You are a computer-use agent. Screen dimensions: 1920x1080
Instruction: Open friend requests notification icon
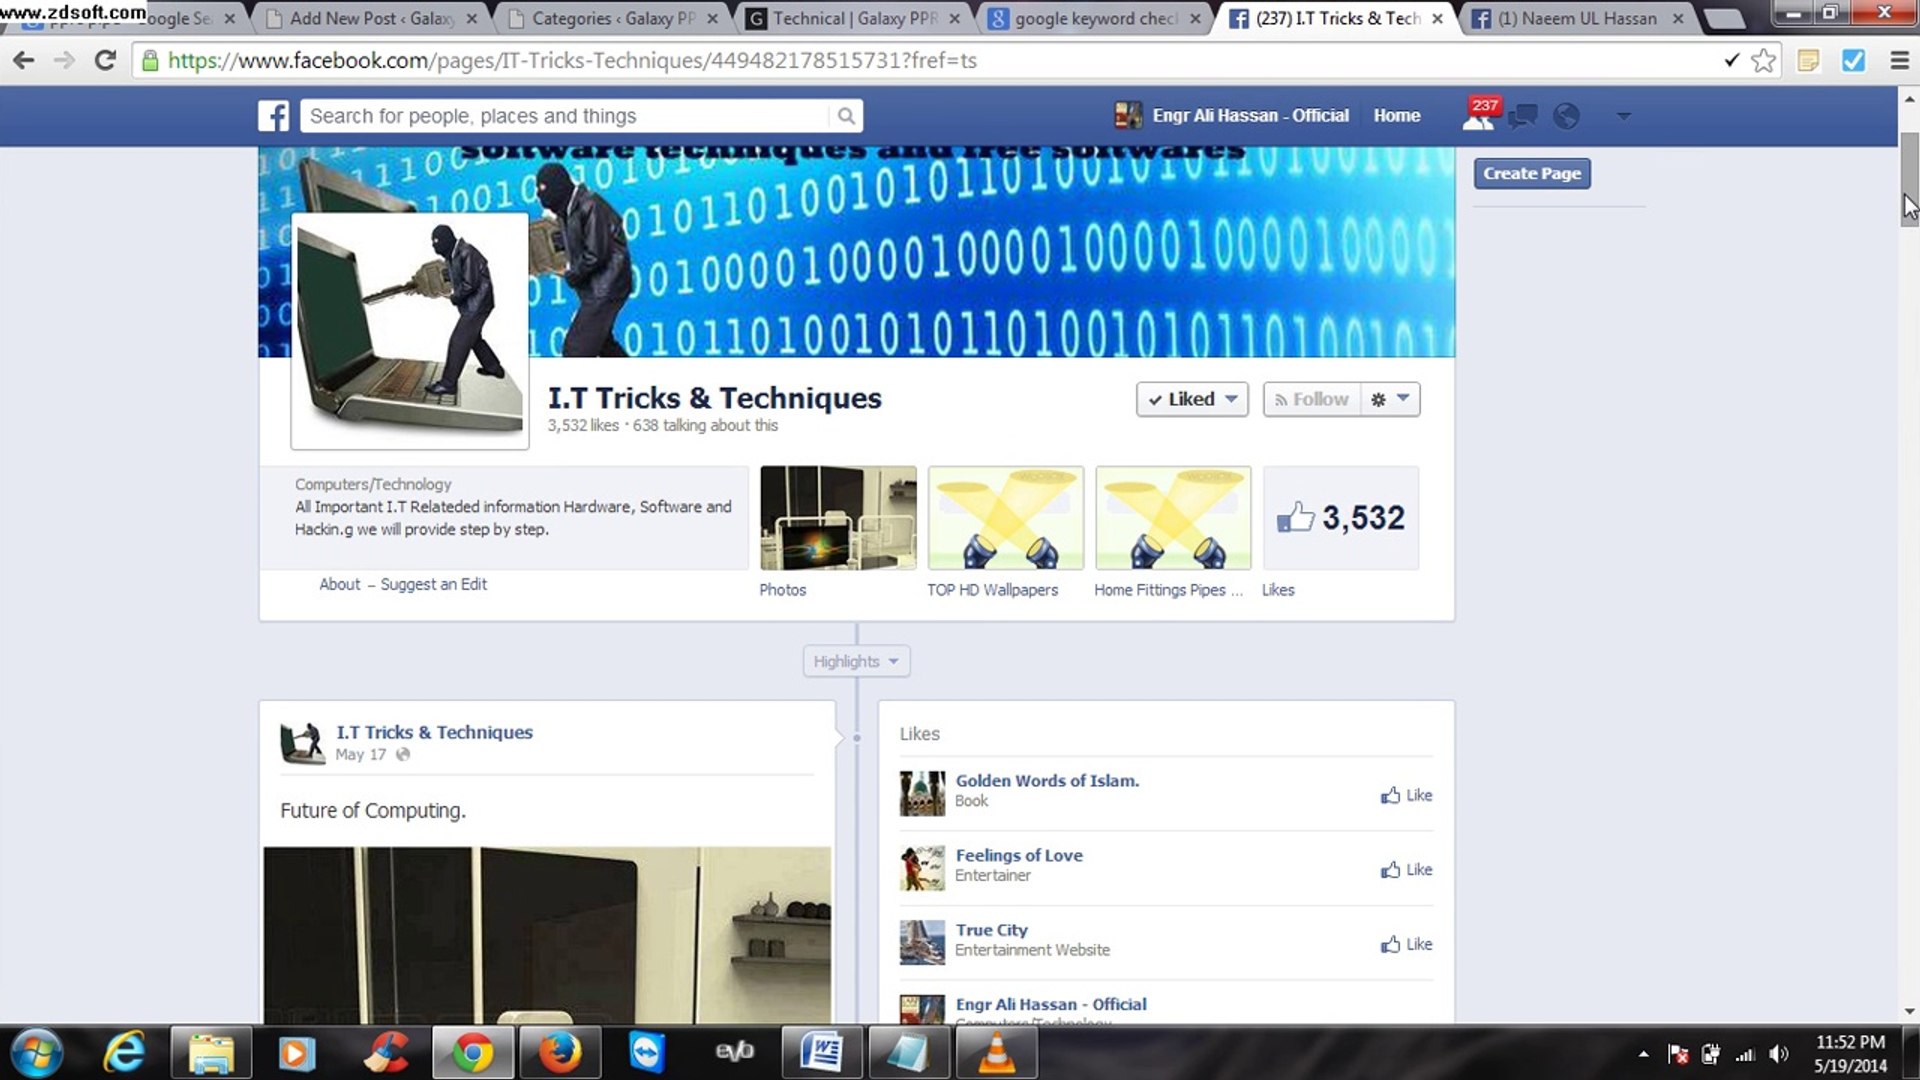1477,117
